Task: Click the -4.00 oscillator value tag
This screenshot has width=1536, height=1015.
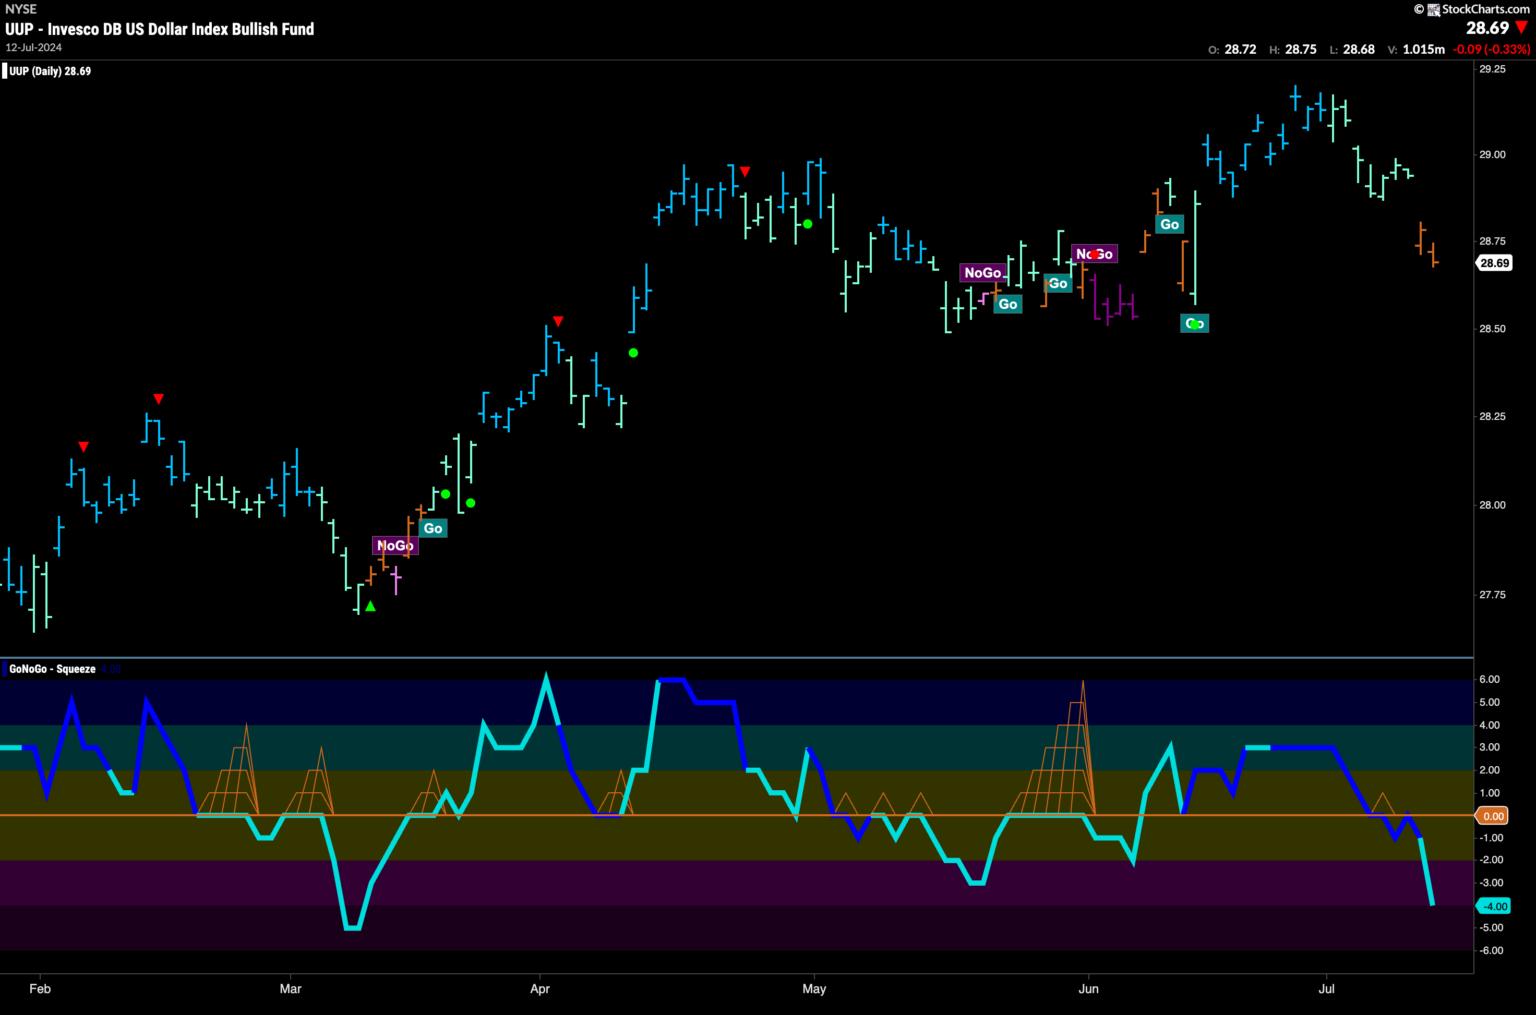Action: point(1493,906)
